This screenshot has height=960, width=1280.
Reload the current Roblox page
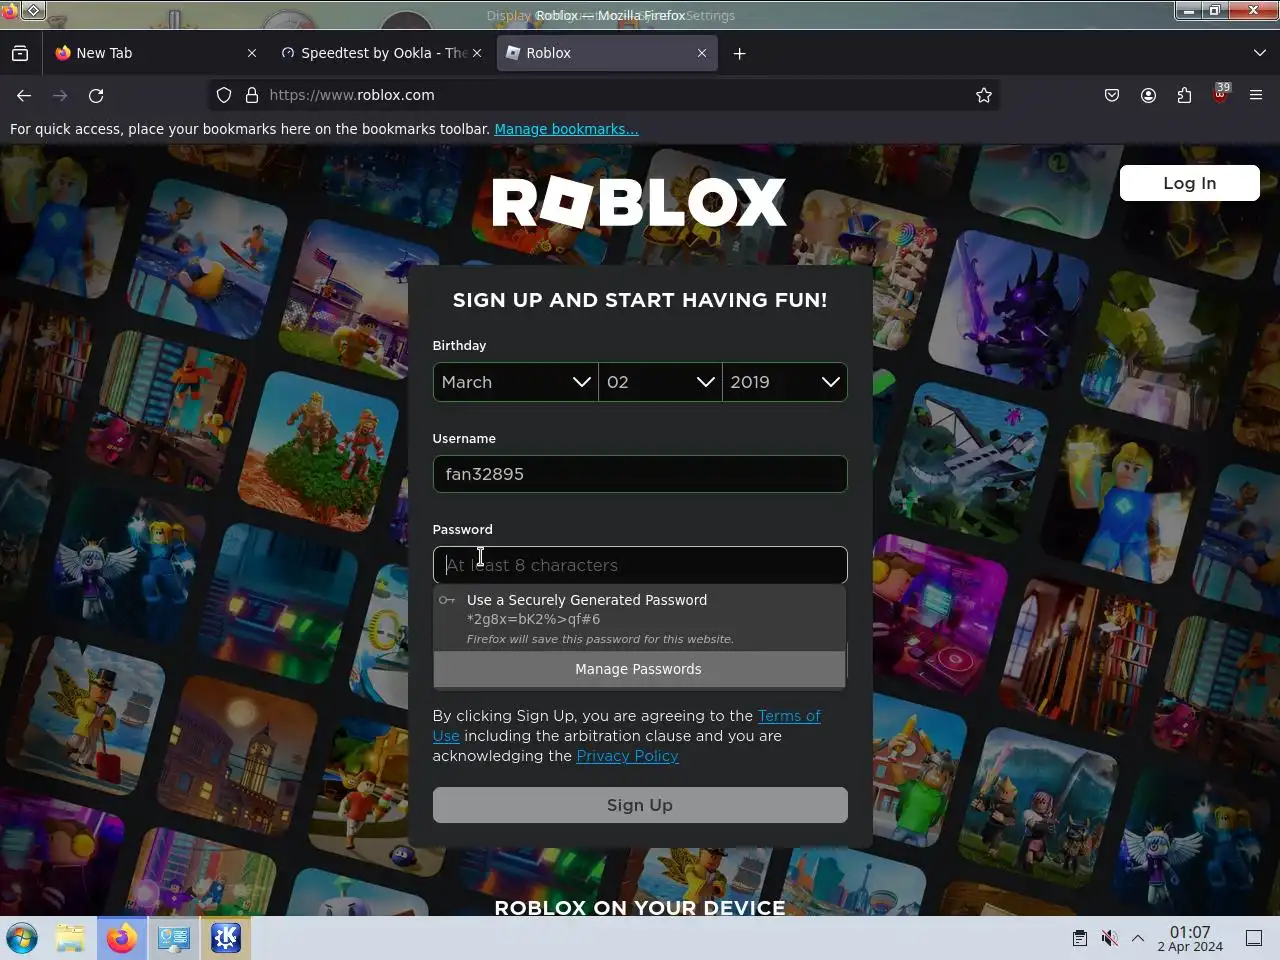click(96, 95)
